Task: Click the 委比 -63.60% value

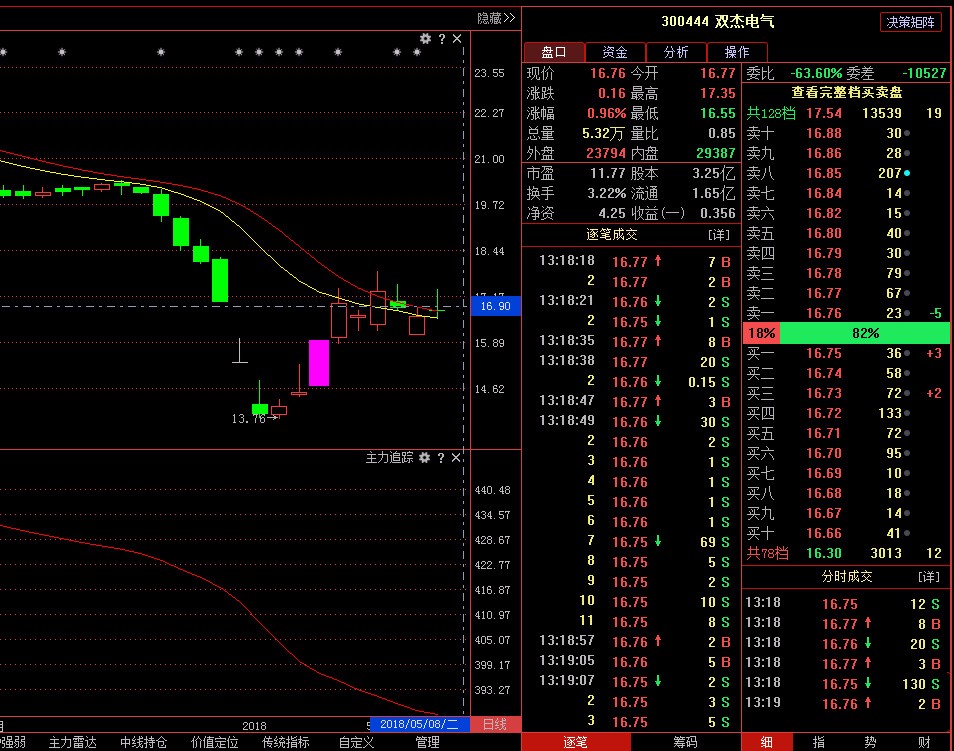Action: [816, 74]
